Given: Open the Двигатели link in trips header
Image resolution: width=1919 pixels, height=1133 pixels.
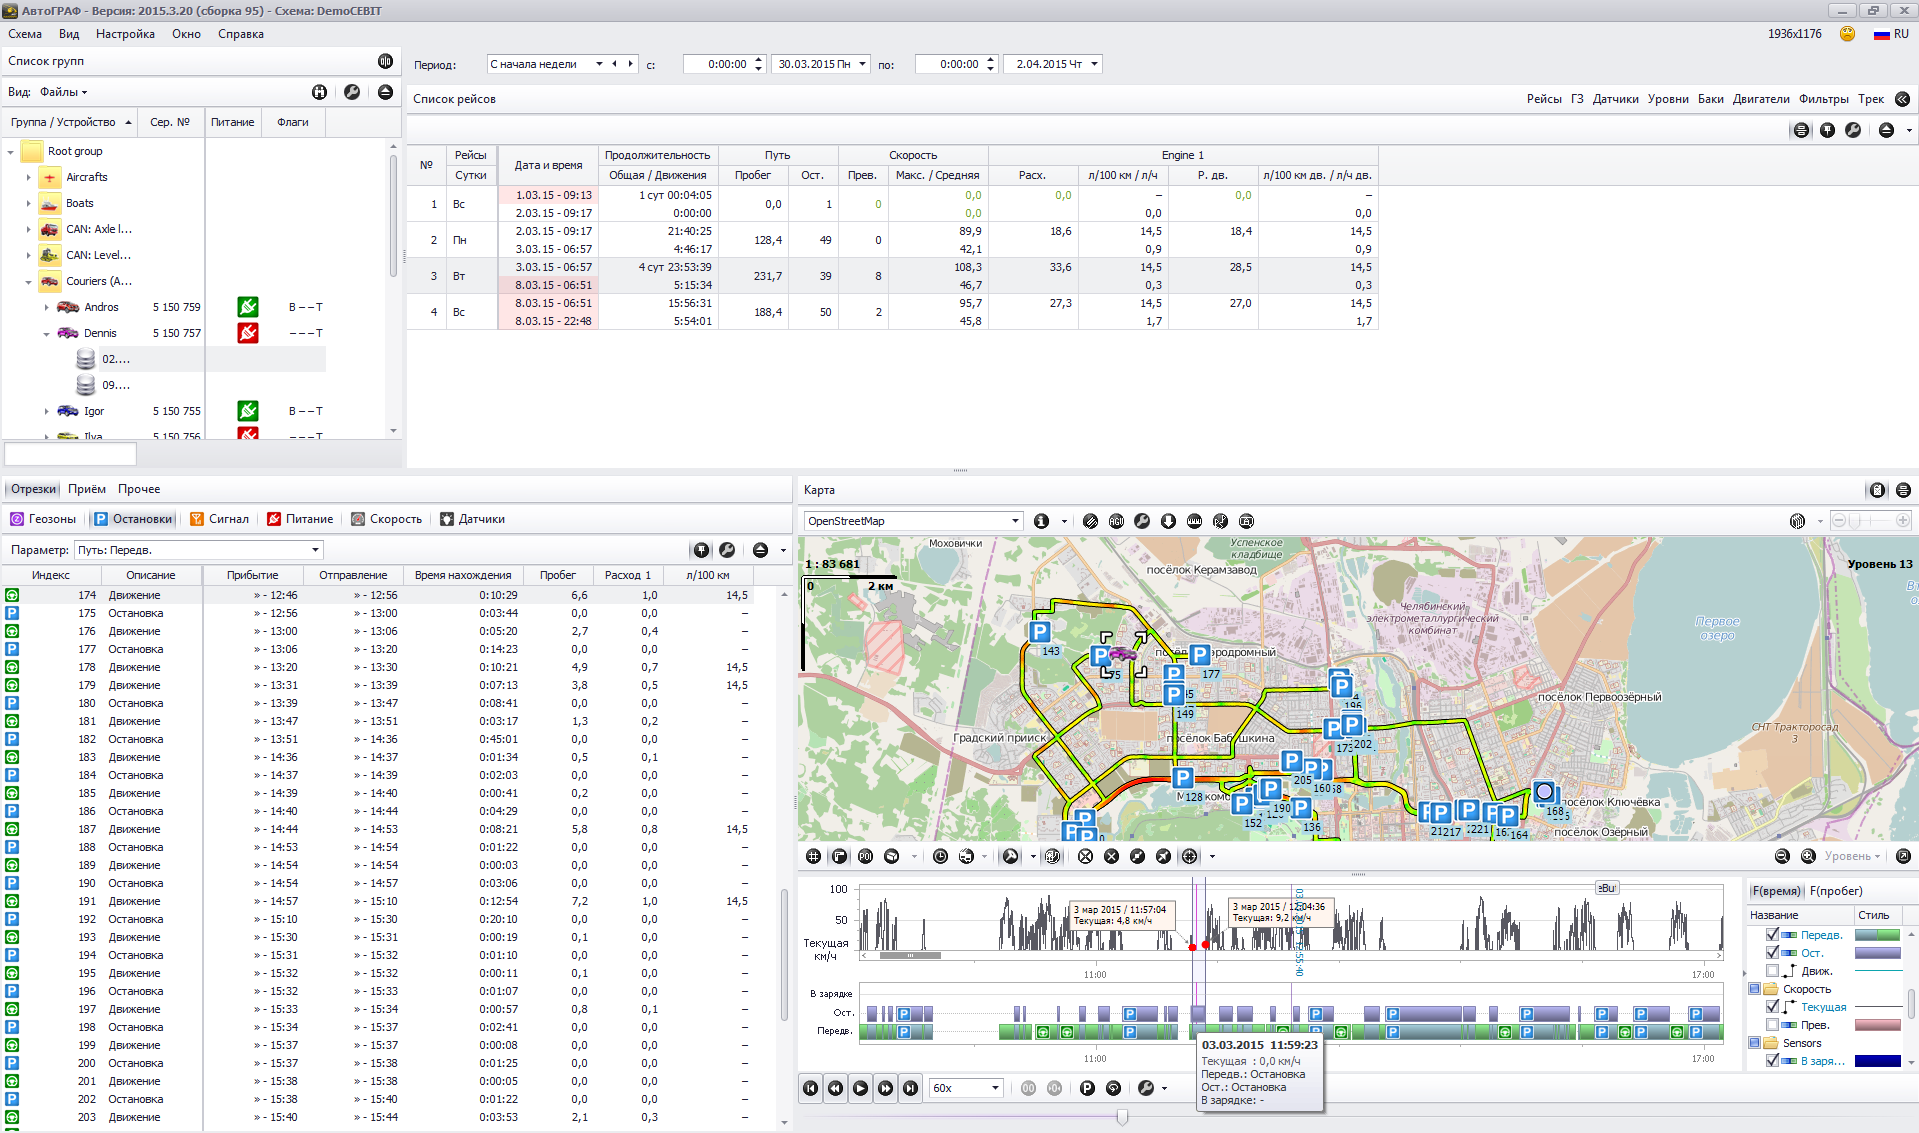Looking at the screenshot, I should (1761, 99).
